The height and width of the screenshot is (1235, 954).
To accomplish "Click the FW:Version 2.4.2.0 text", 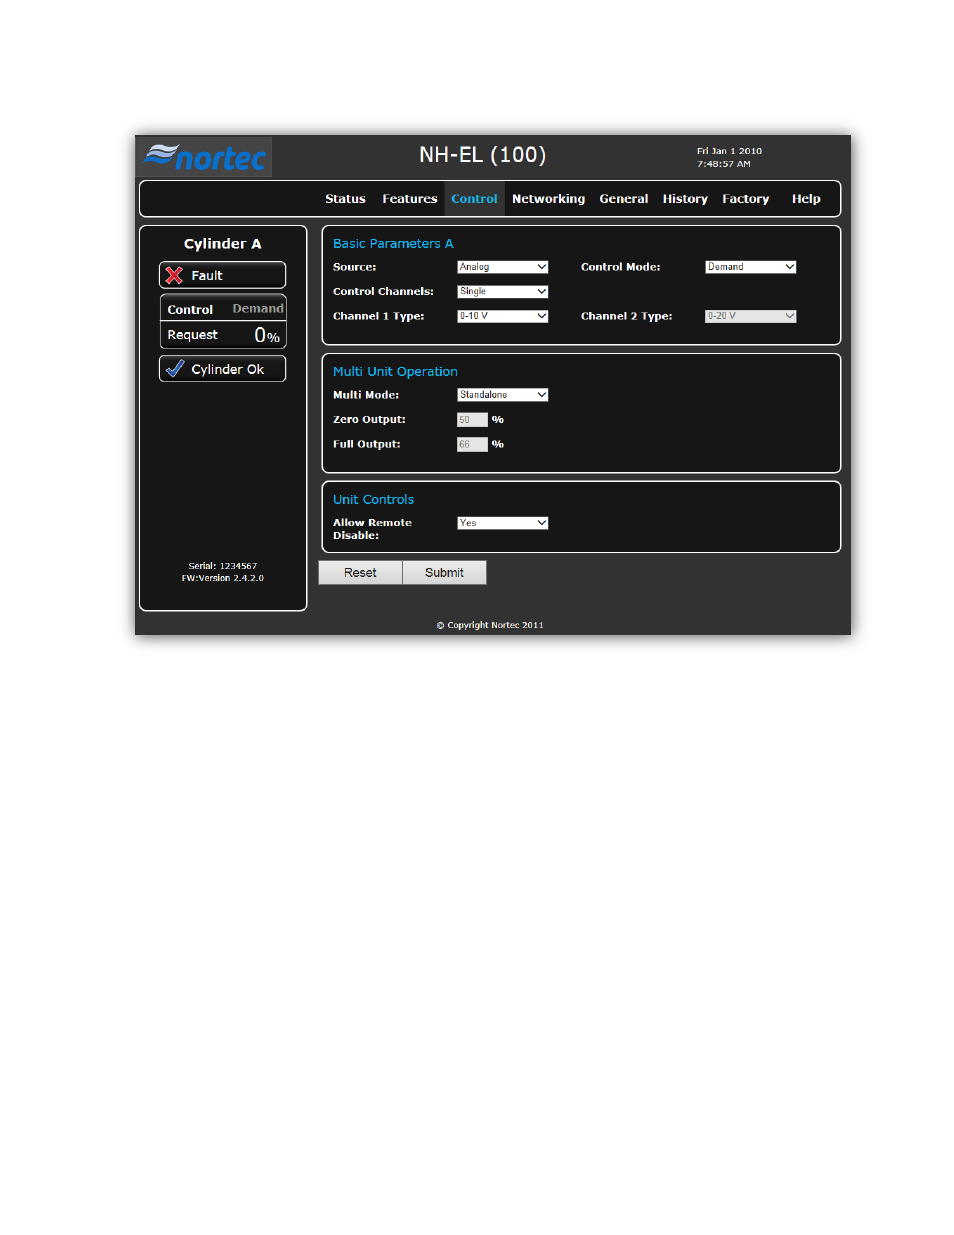I will (x=223, y=578).
